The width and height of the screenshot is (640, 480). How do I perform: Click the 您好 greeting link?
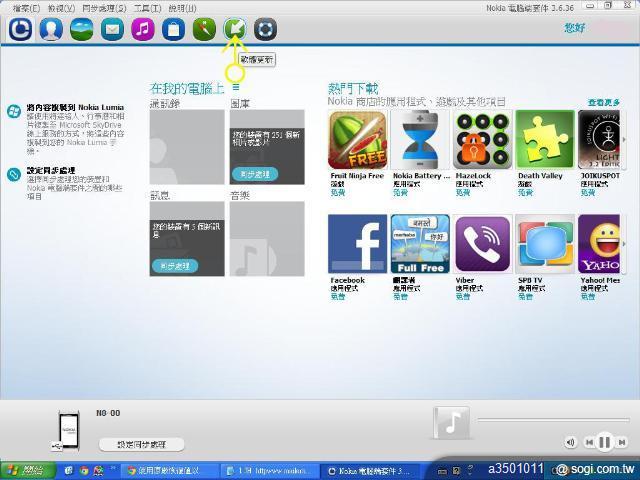pyautogui.click(x=575, y=28)
